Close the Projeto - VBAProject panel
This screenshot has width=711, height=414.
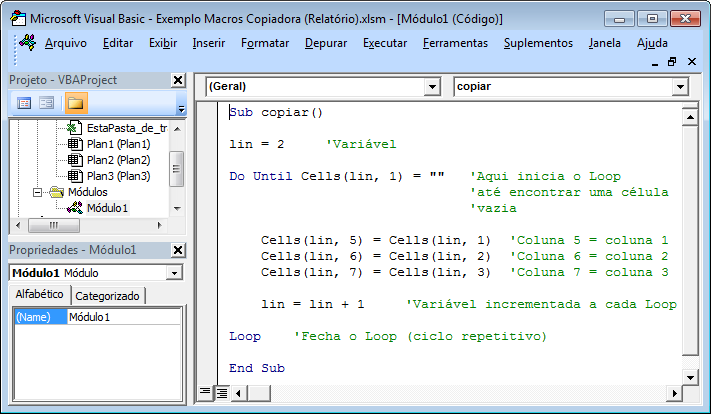[178, 80]
